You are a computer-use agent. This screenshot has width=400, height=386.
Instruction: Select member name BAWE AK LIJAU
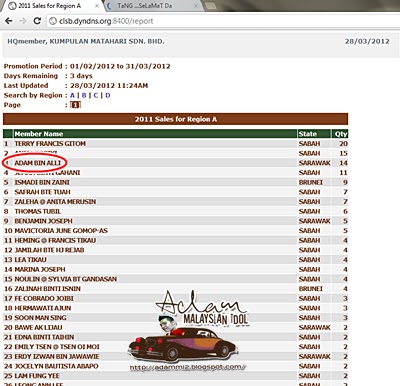click(38, 327)
